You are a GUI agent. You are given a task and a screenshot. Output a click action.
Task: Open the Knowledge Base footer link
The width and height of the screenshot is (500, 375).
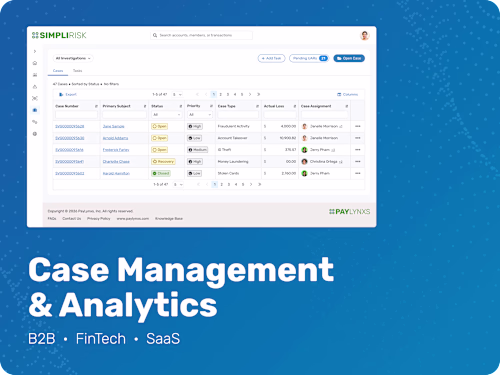coord(169,219)
